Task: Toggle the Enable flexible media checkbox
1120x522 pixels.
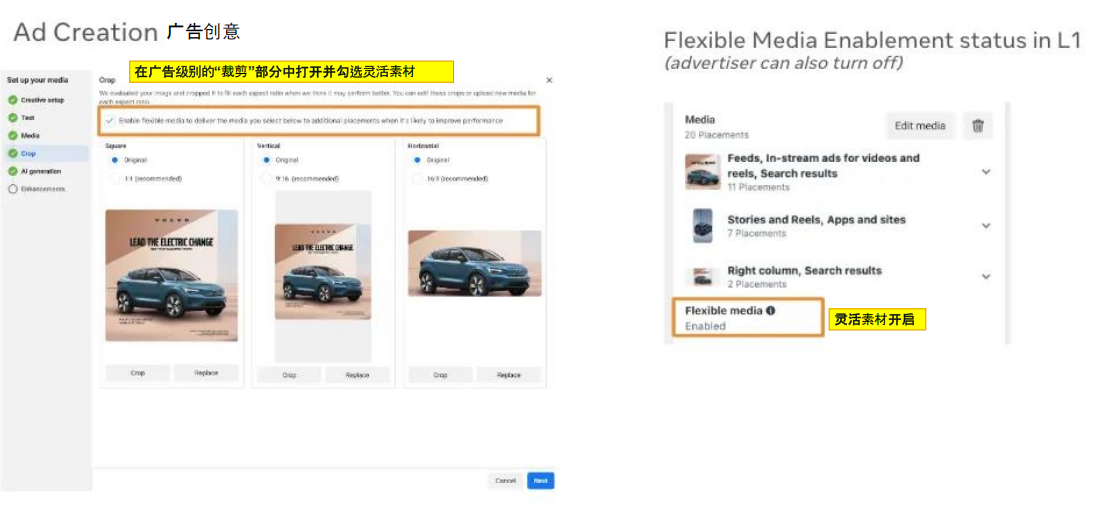Action: (109, 121)
